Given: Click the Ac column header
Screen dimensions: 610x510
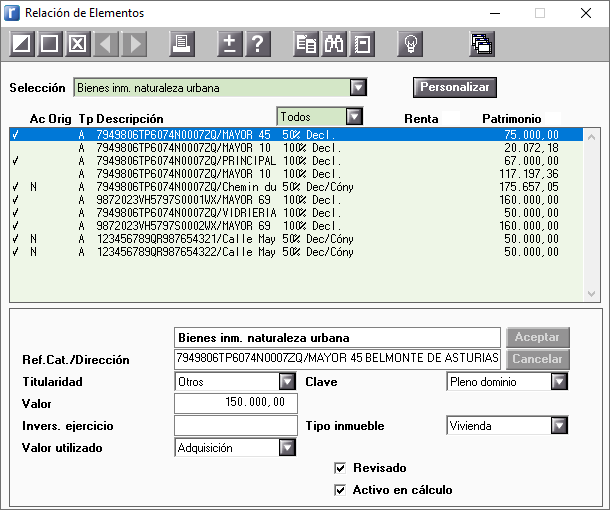Looking at the screenshot, I should 37,119.
